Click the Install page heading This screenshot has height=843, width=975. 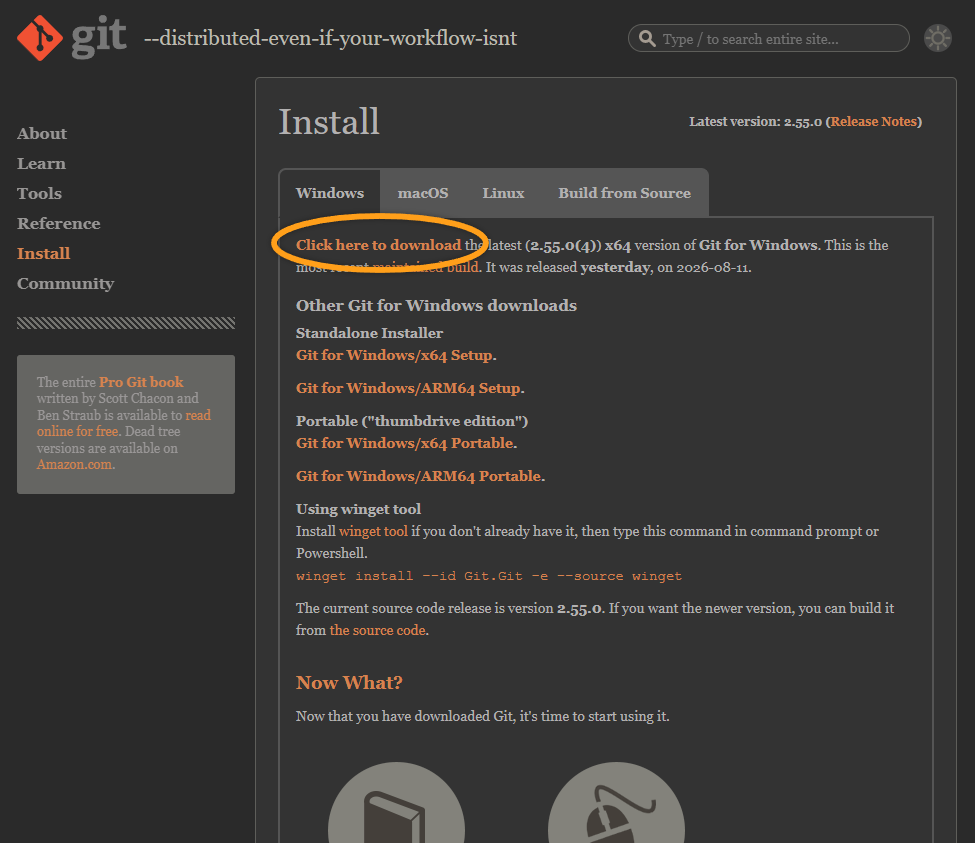[x=329, y=121]
